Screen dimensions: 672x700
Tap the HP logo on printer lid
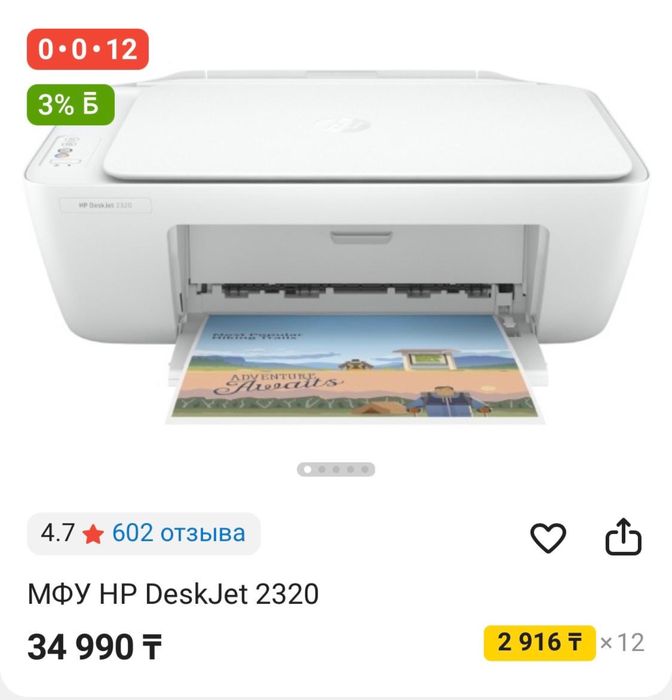(x=344, y=125)
